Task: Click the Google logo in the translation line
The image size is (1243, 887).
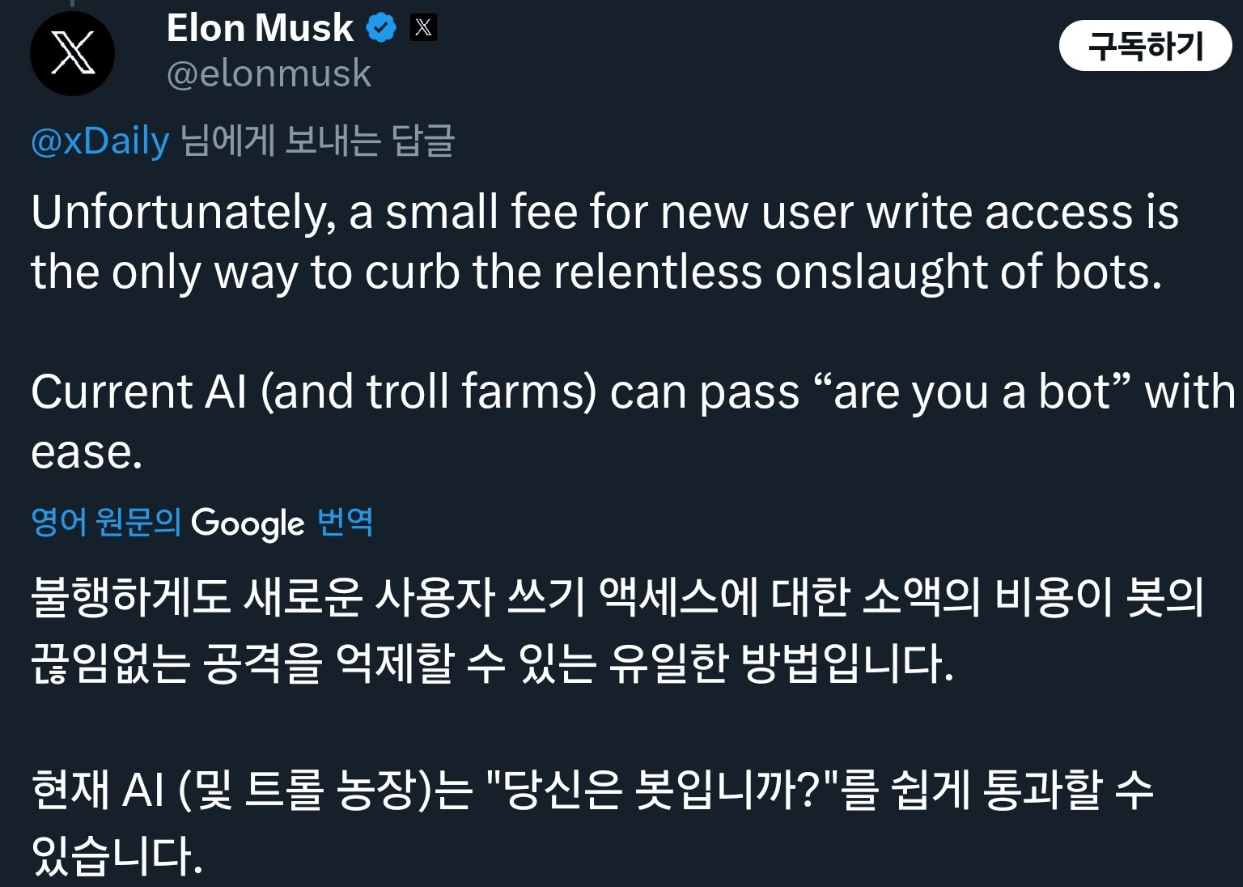Action: pos(247,522)
